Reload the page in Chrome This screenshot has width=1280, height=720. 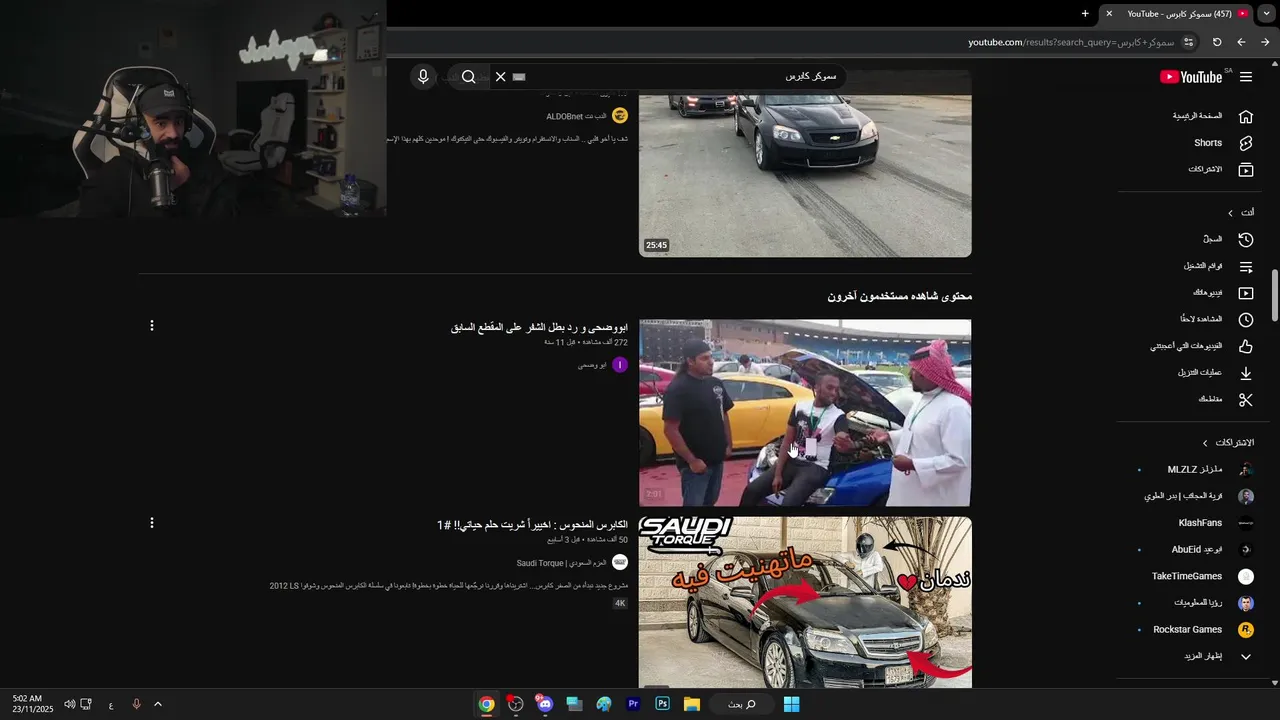pyautogui.click(x=1217, y=42)
